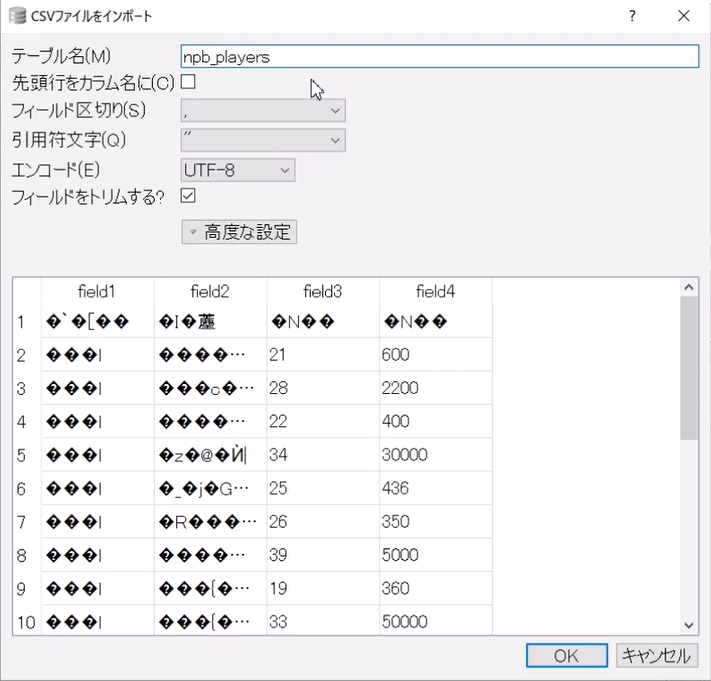Click cell with value 33
The width and height of the screenshot is (711, 681).
coord(323,622)
